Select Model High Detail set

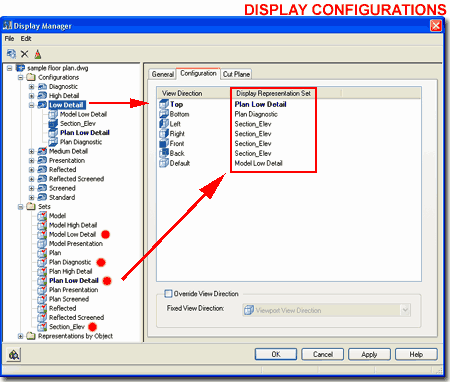73,225
